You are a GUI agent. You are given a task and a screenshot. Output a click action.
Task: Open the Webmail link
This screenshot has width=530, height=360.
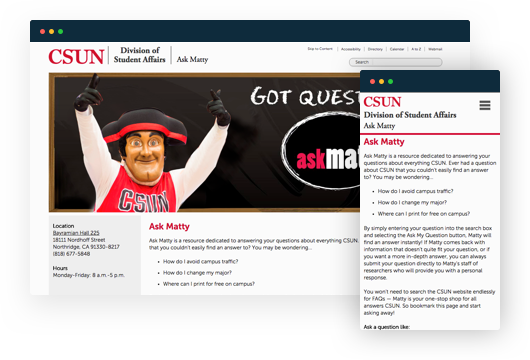(x=435, y=49)
